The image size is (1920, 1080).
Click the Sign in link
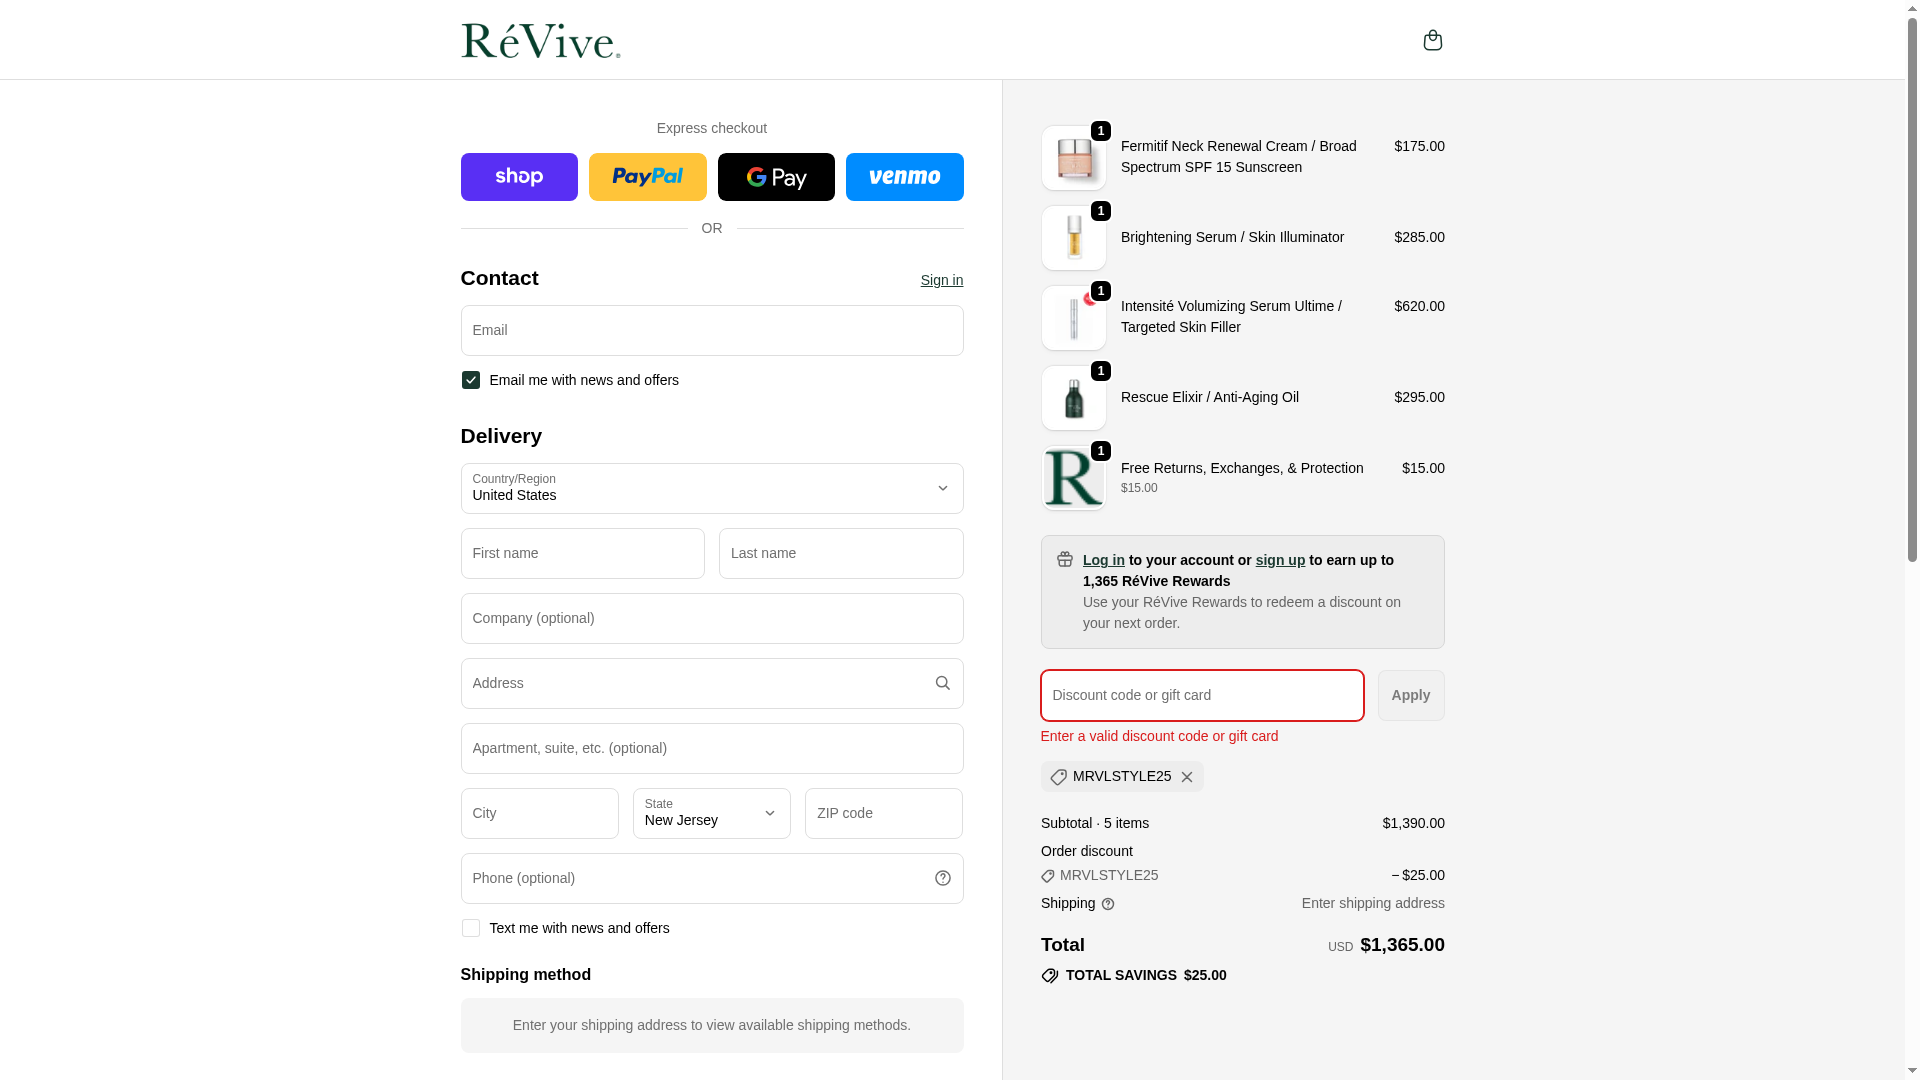point(941,280)
